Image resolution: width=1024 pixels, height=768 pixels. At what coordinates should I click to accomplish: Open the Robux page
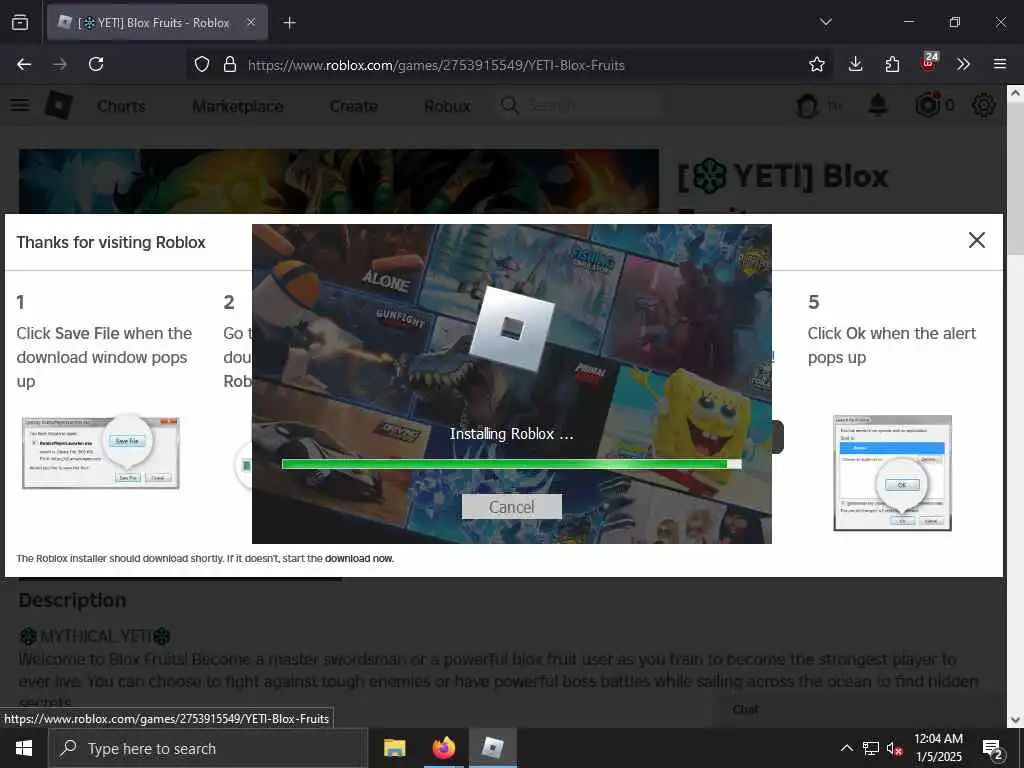(447, 106)
